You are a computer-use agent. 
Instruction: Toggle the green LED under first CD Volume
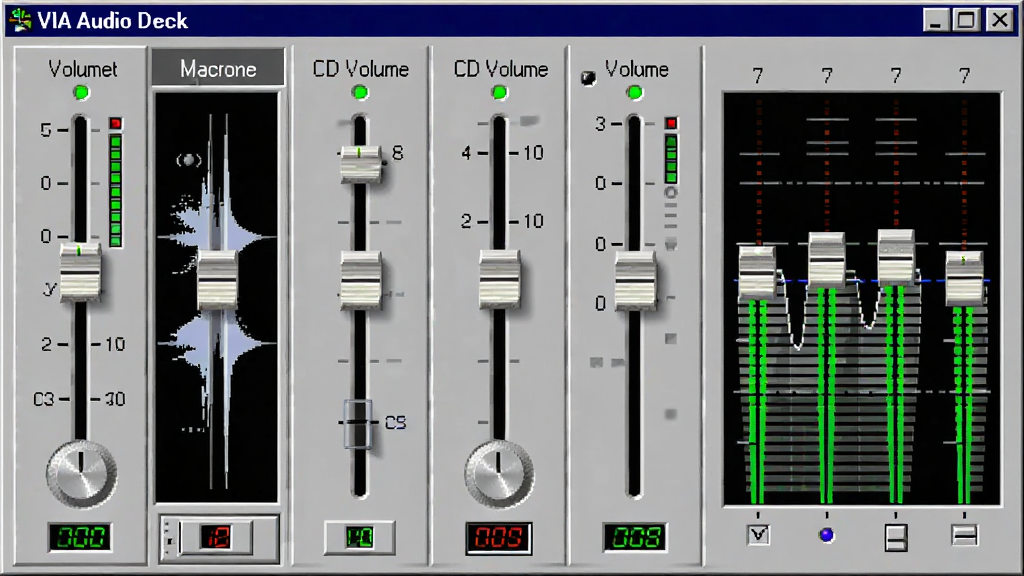(360, 93)
